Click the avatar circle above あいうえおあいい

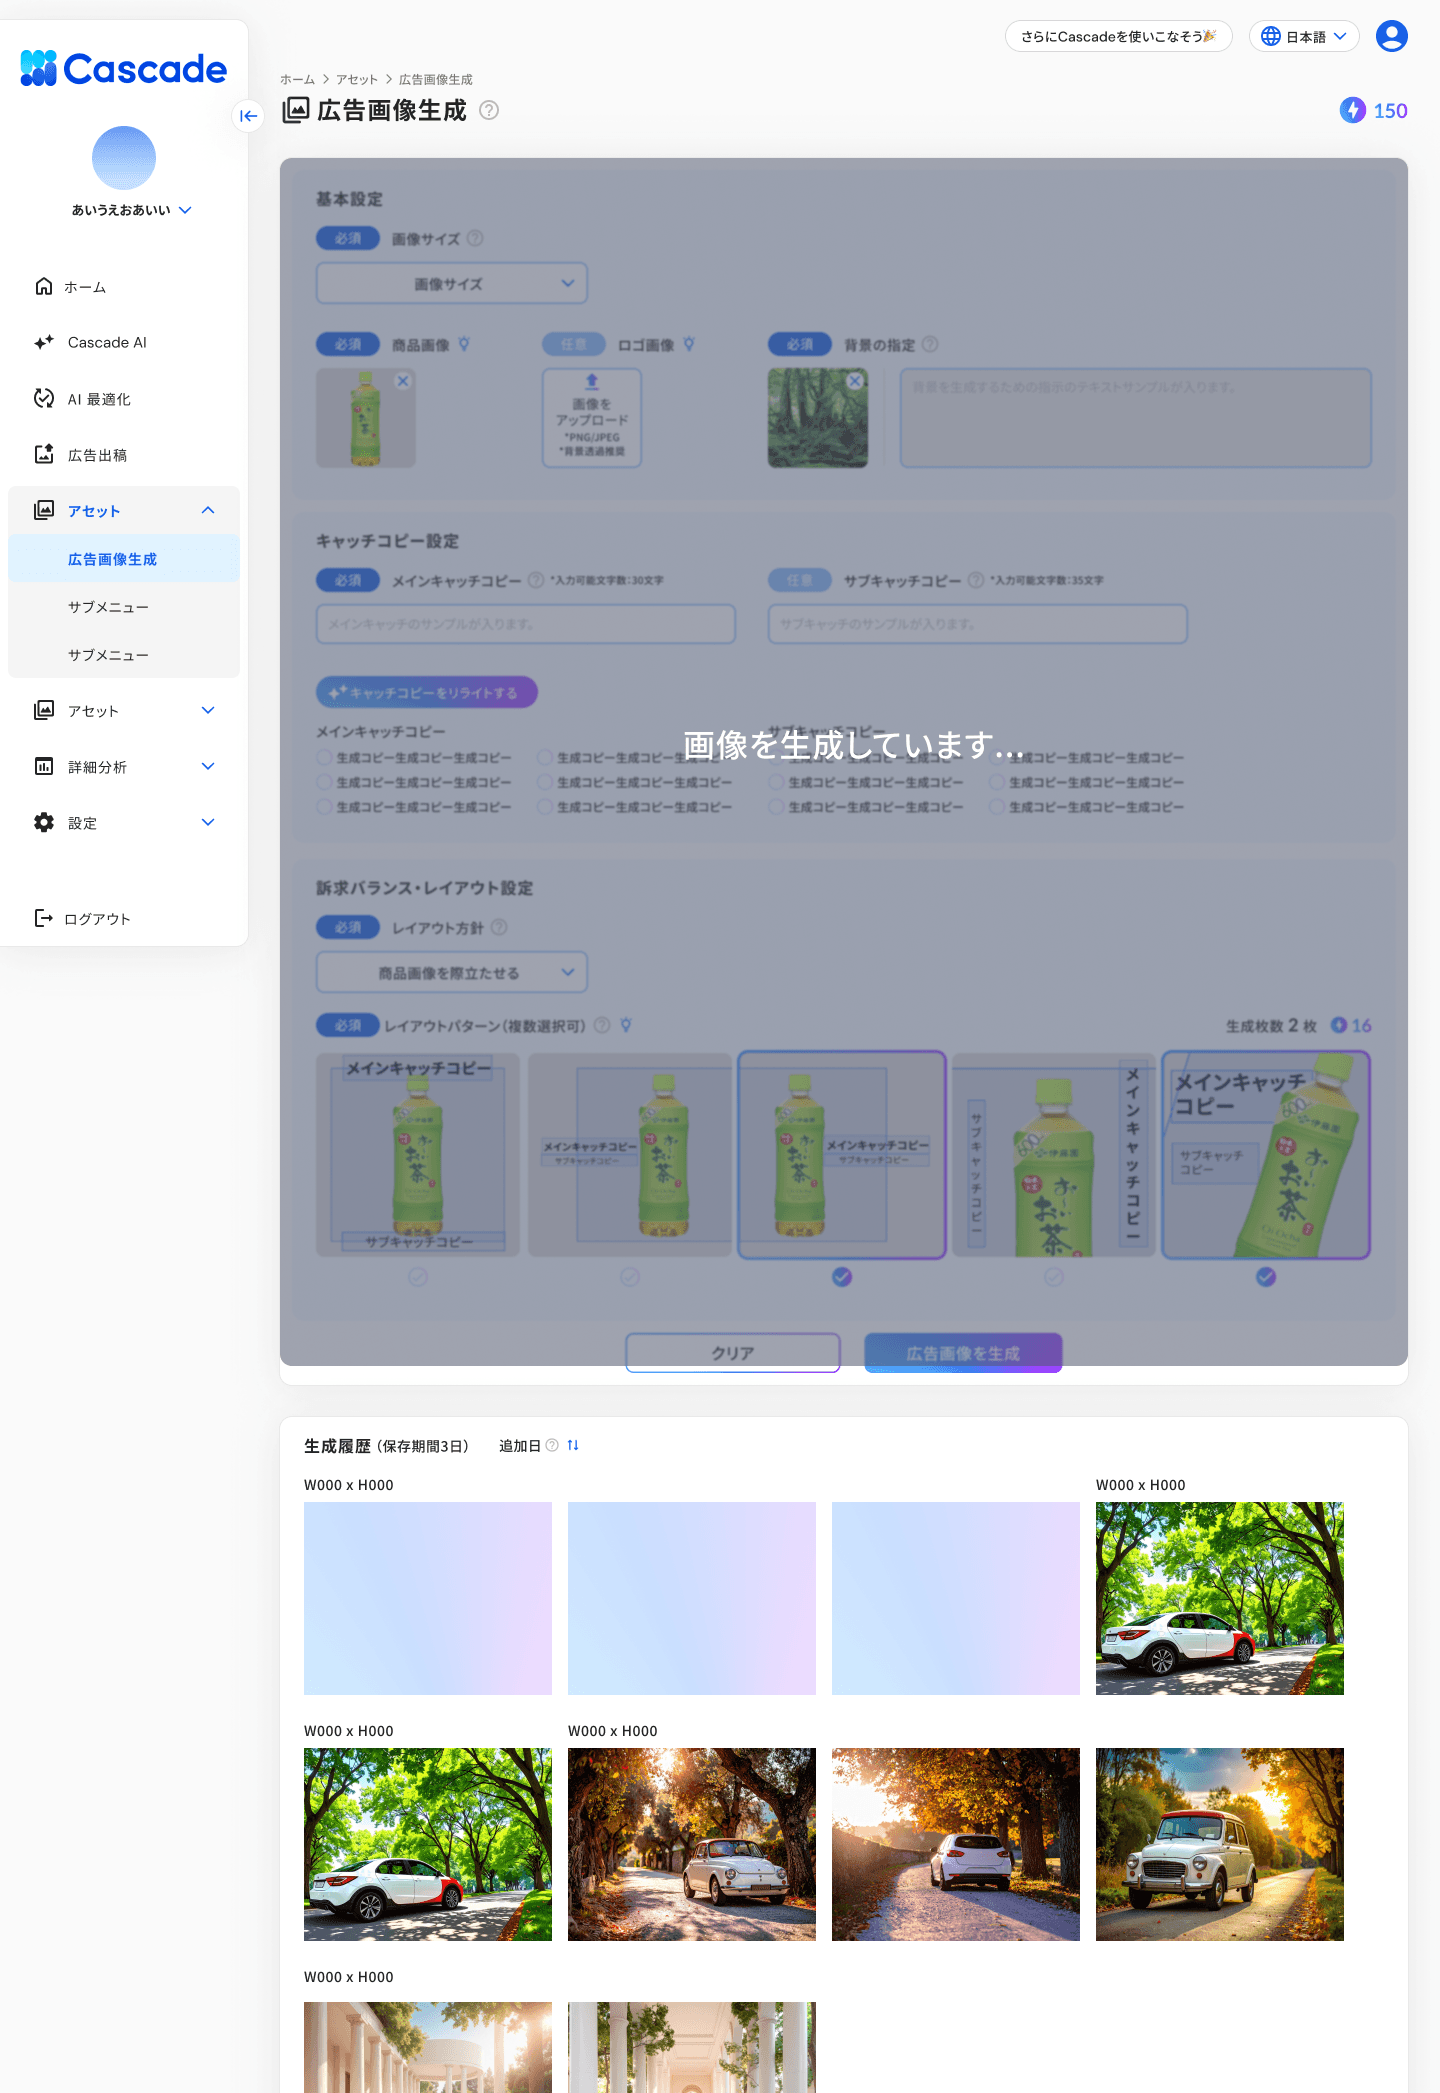point(124,158)
